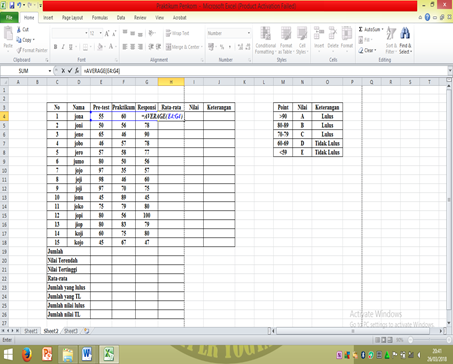This screenshot has width=453, height=364.
Task: Open the Name Box dropdown arrow
Action: [50, 71]
